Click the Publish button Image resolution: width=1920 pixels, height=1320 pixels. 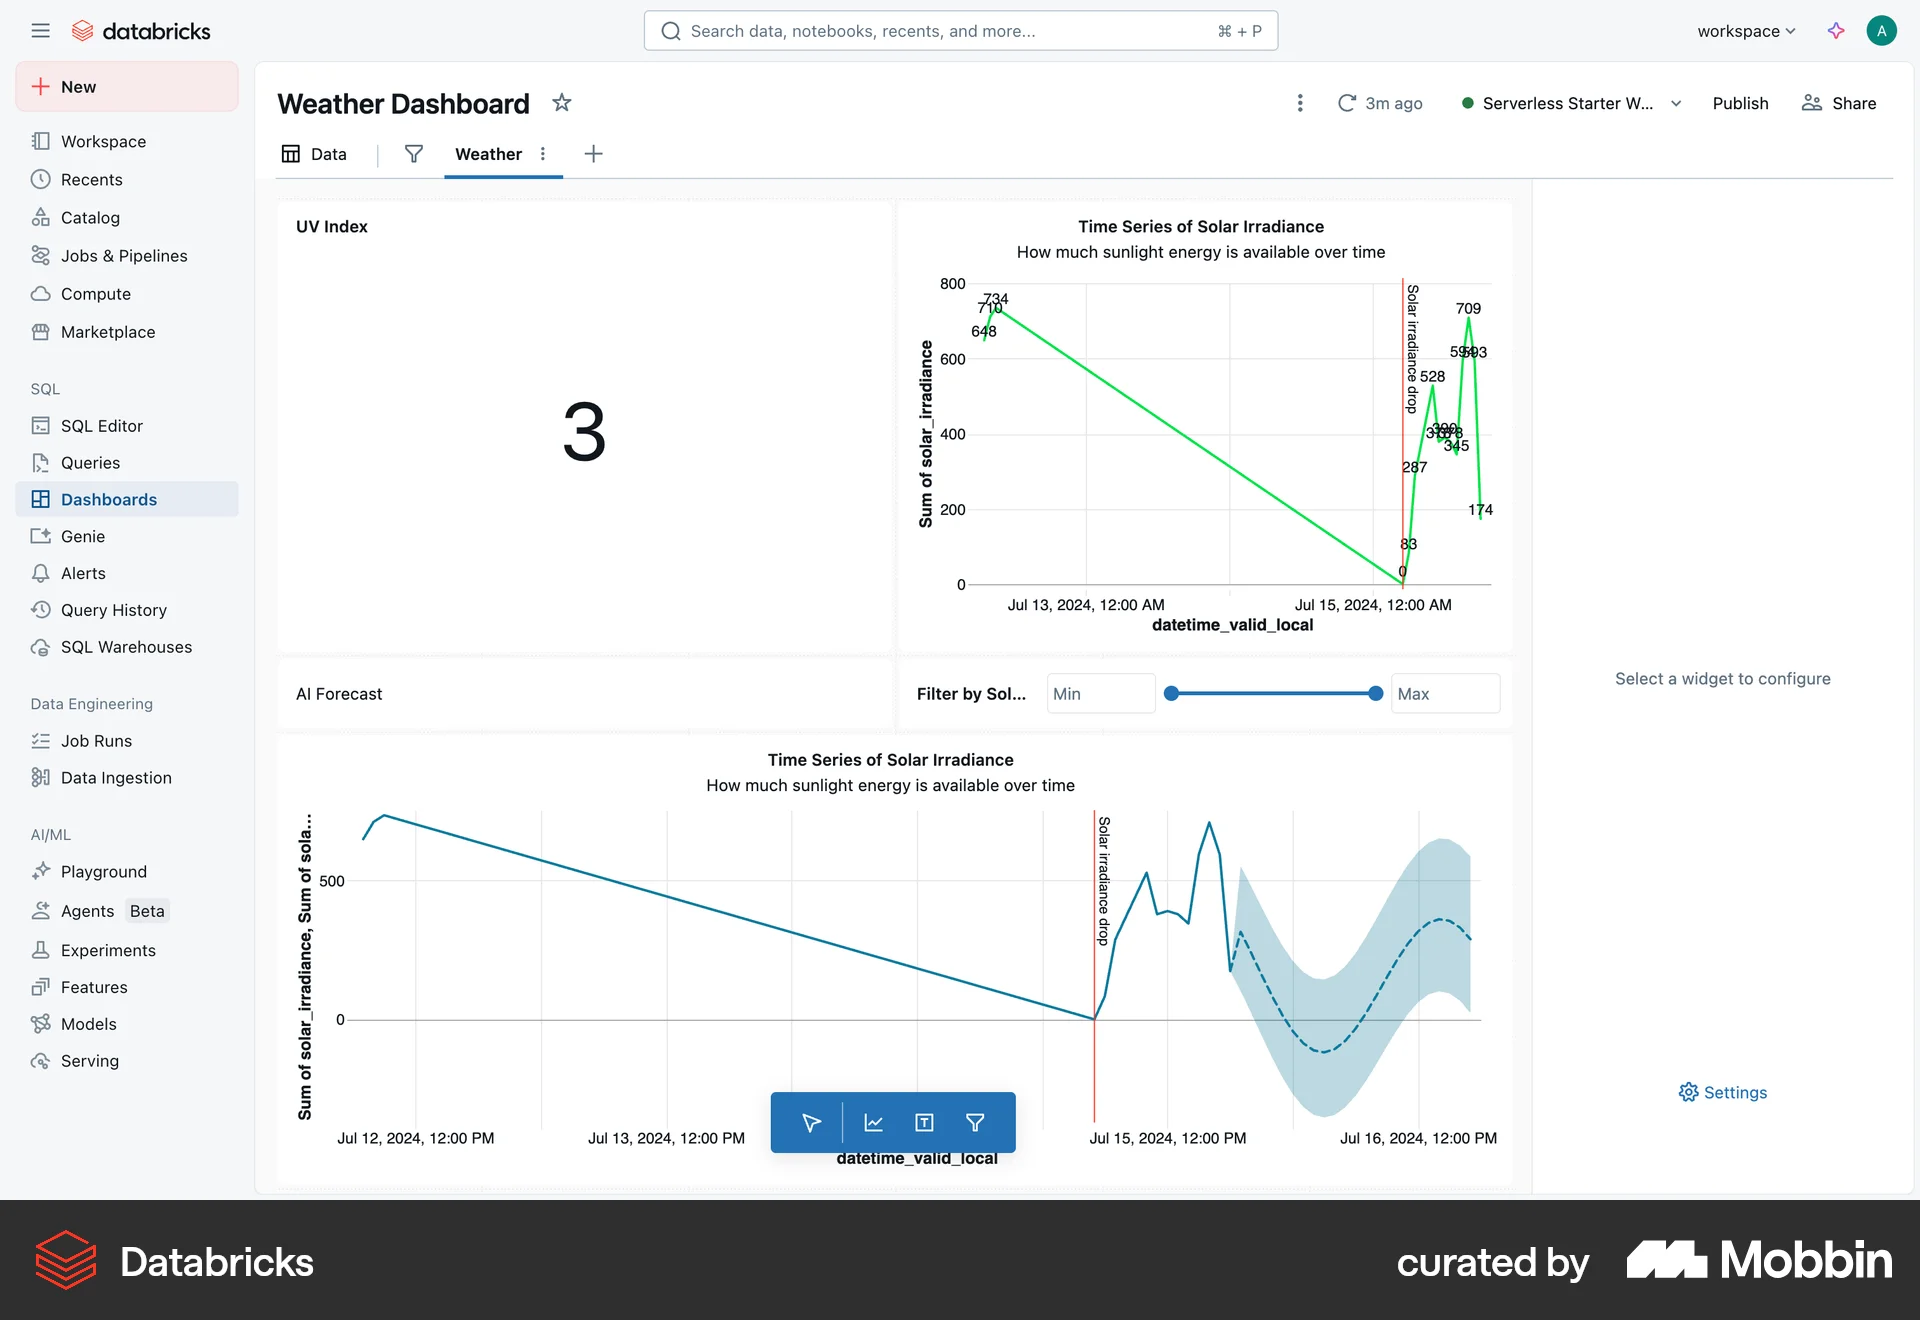1740,103
